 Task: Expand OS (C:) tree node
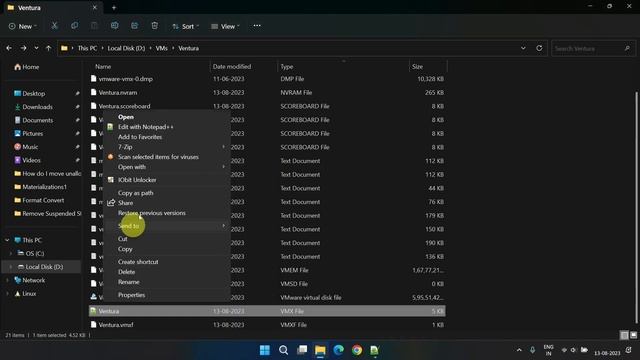pyautogui.click(x=11, y=253)
